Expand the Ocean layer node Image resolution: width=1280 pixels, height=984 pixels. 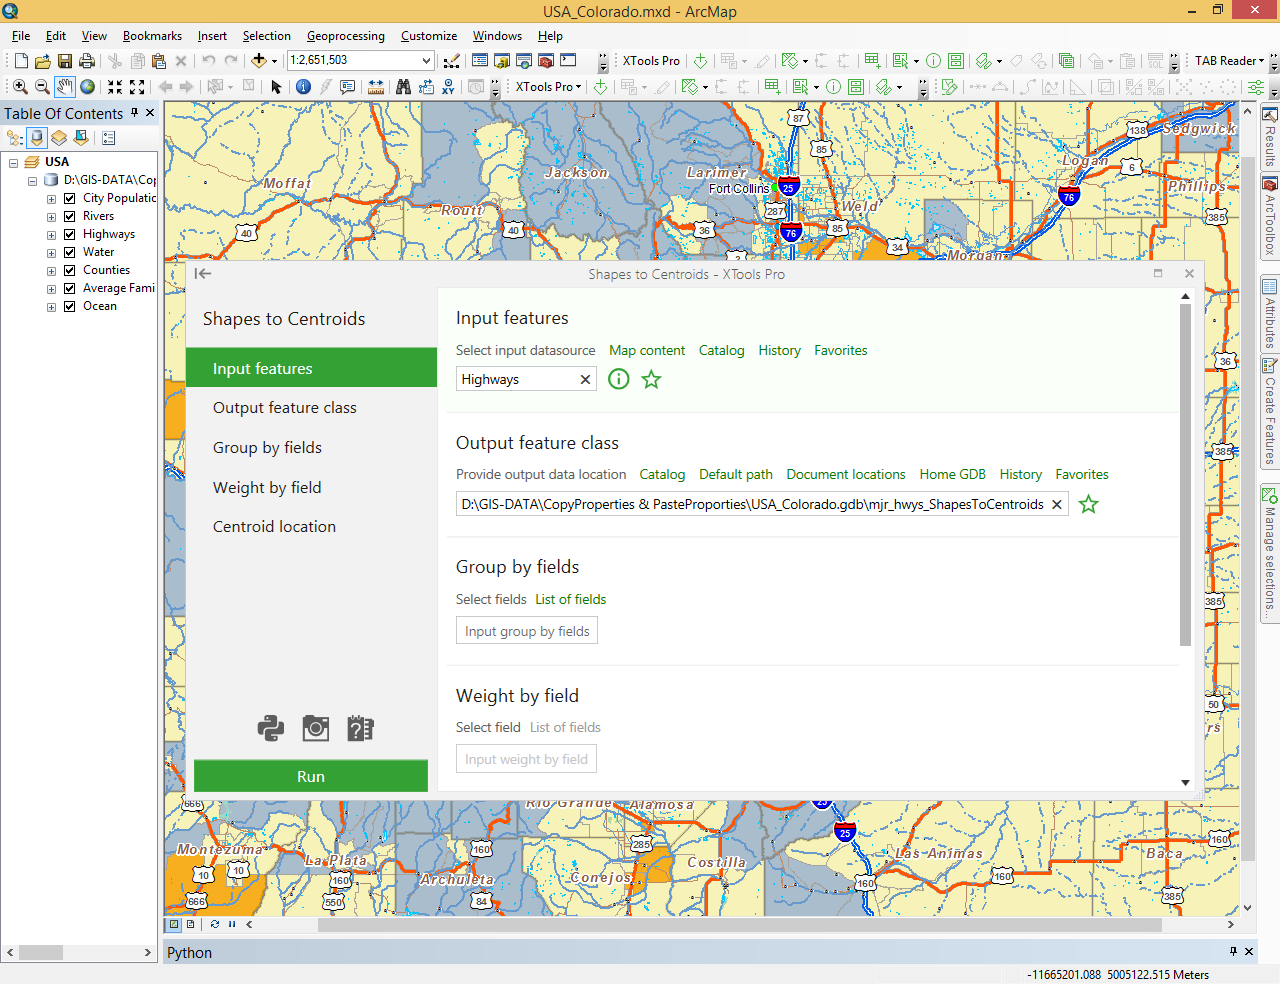(x=51, y=307)
